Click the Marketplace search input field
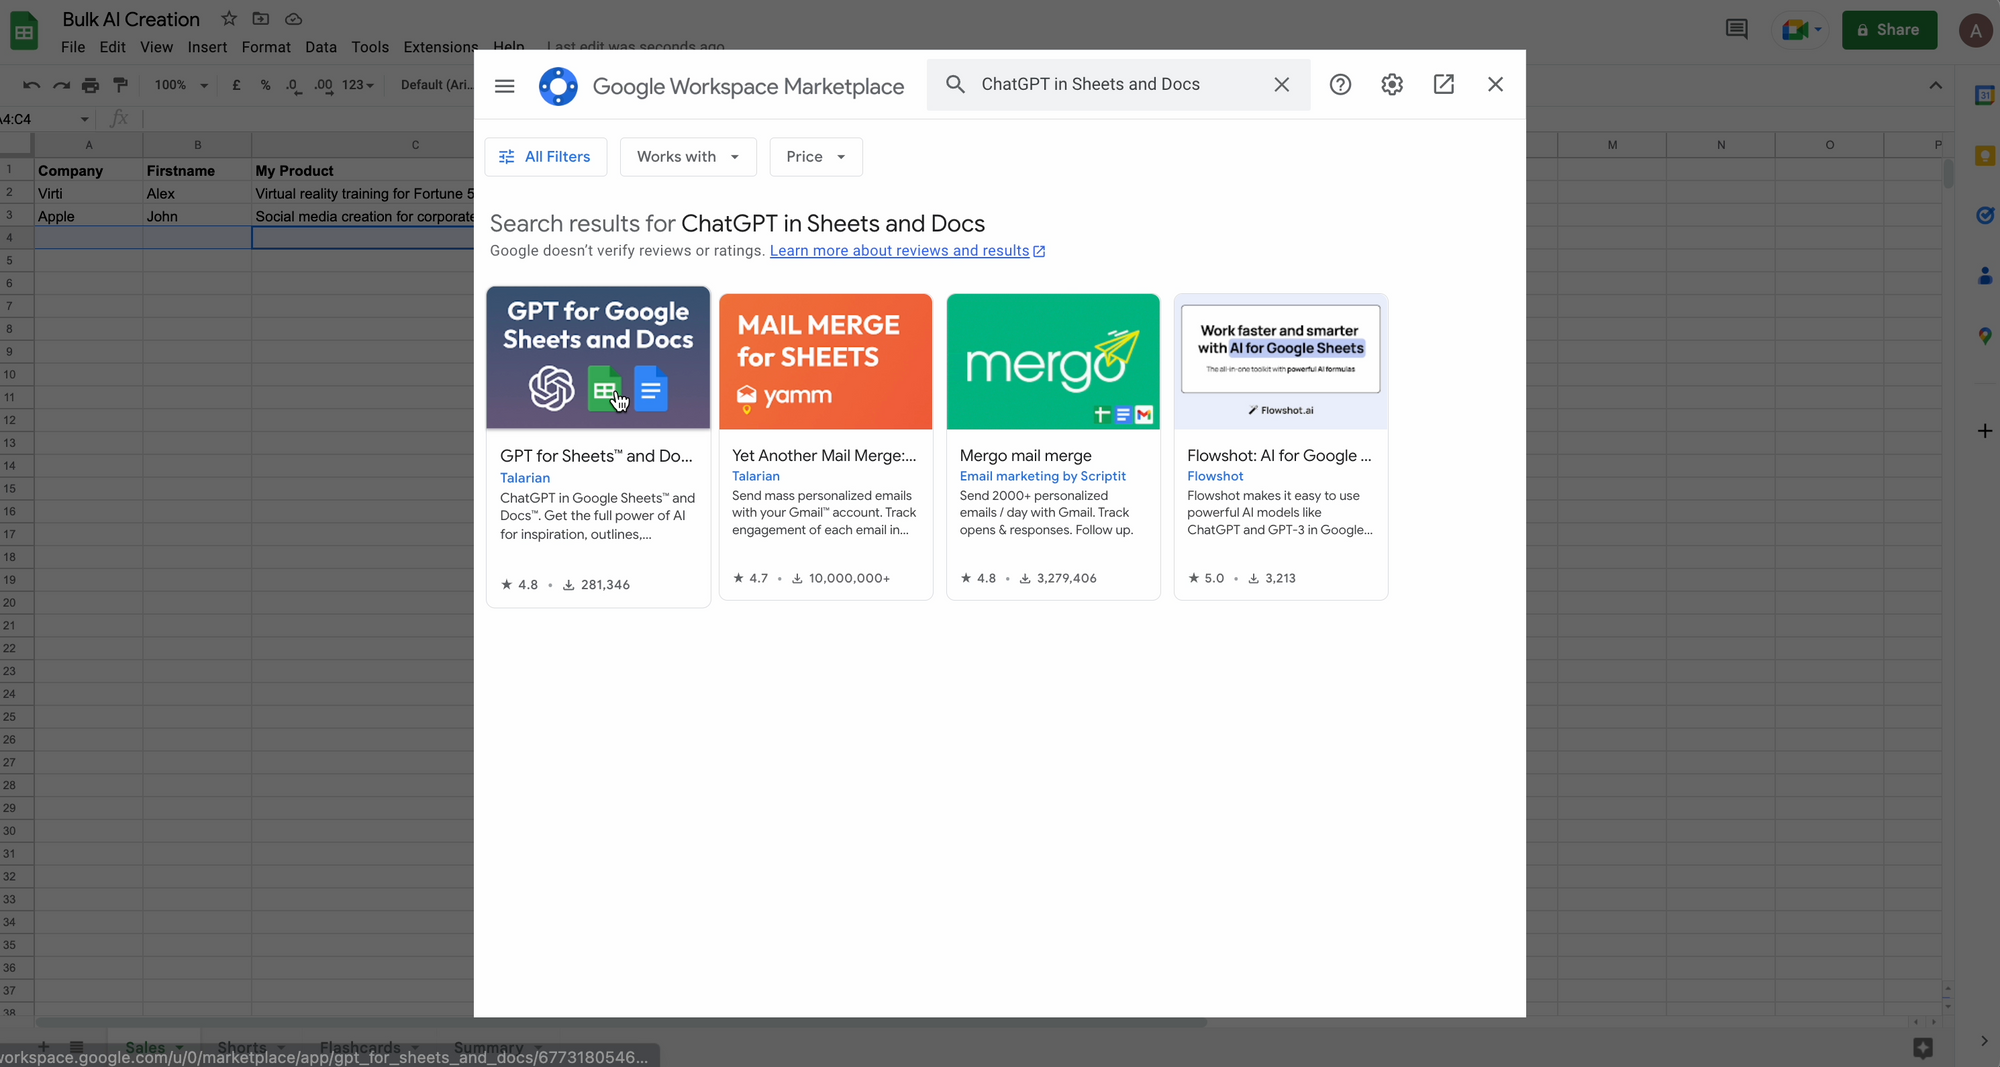Image resolution: width=2000 pixels, height=1067 pixels. coord(1116,85)
